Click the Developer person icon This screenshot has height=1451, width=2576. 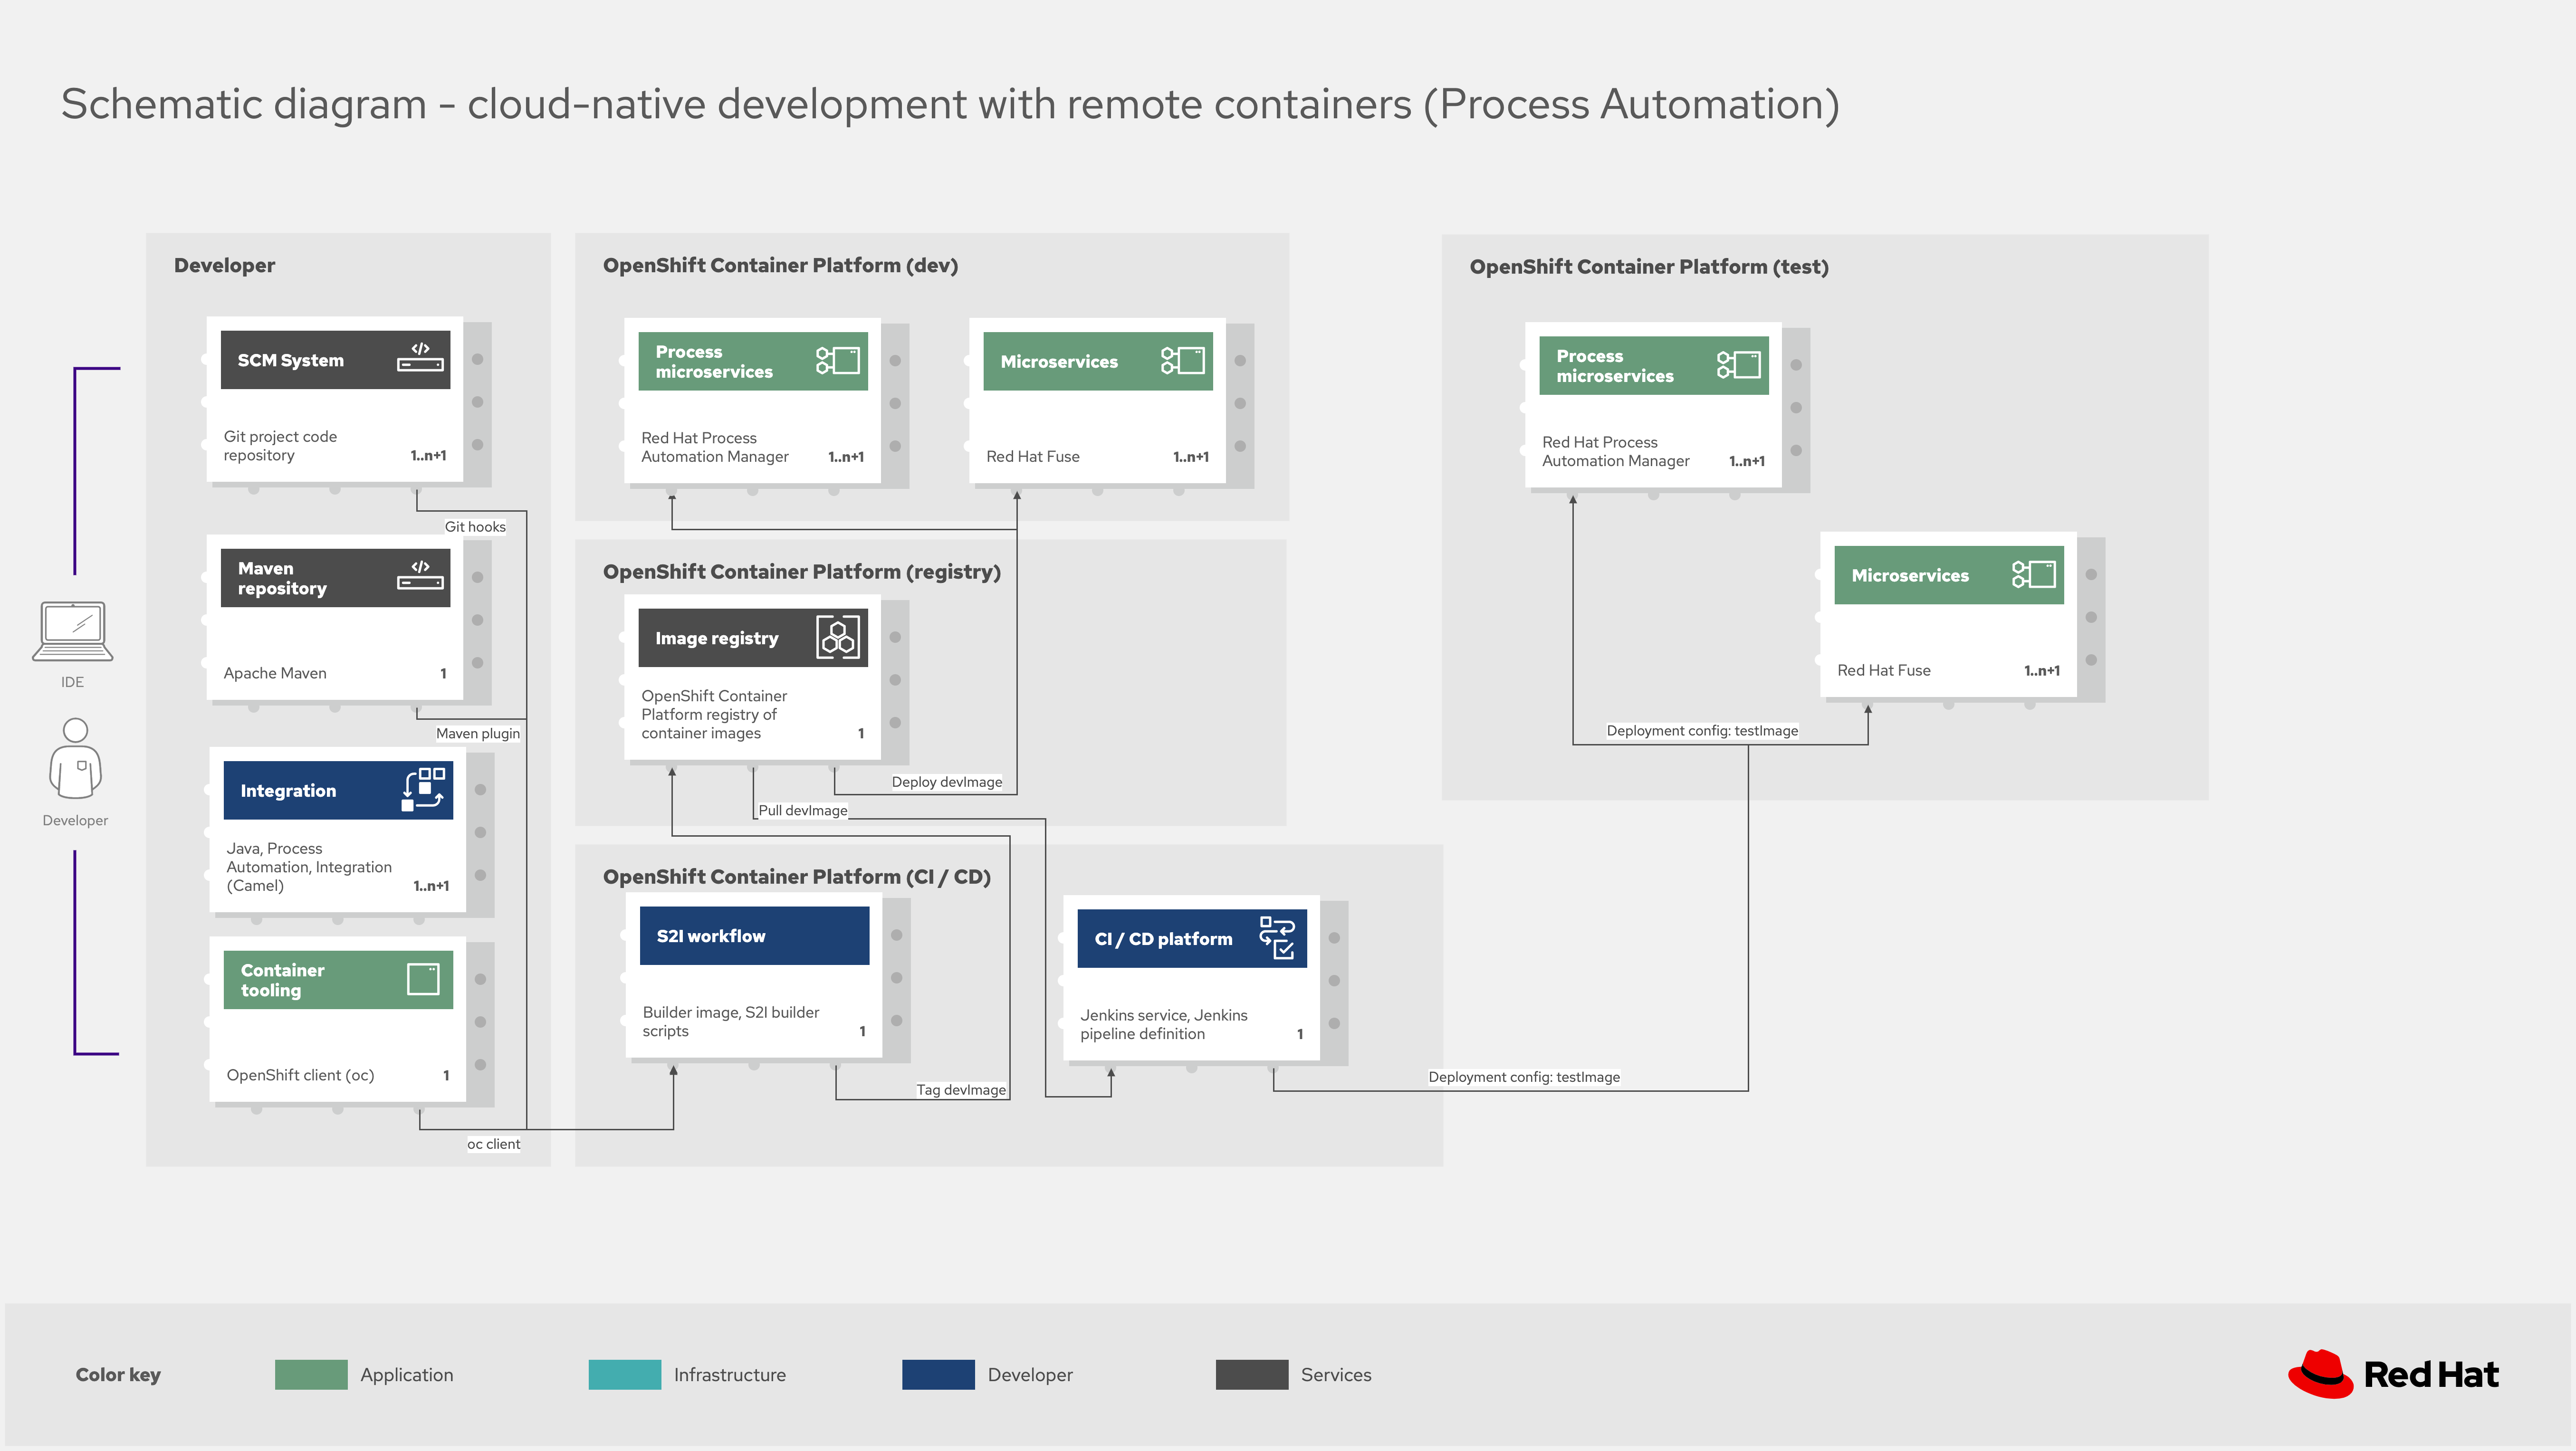75,758
